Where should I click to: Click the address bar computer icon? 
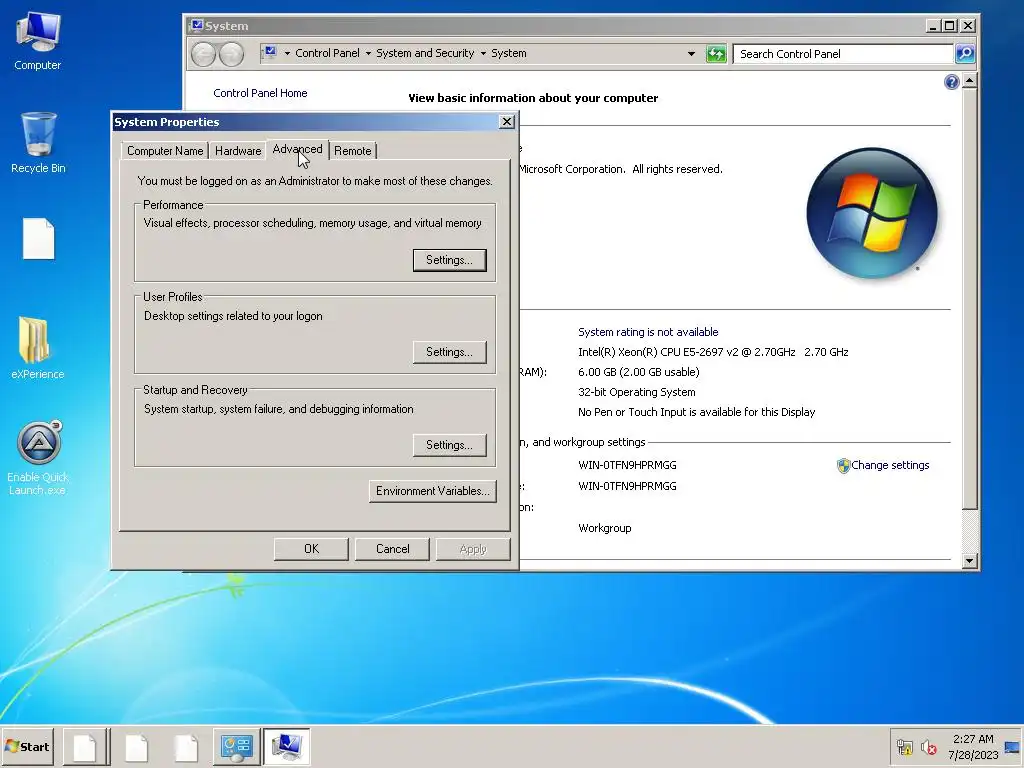(270, 53)
